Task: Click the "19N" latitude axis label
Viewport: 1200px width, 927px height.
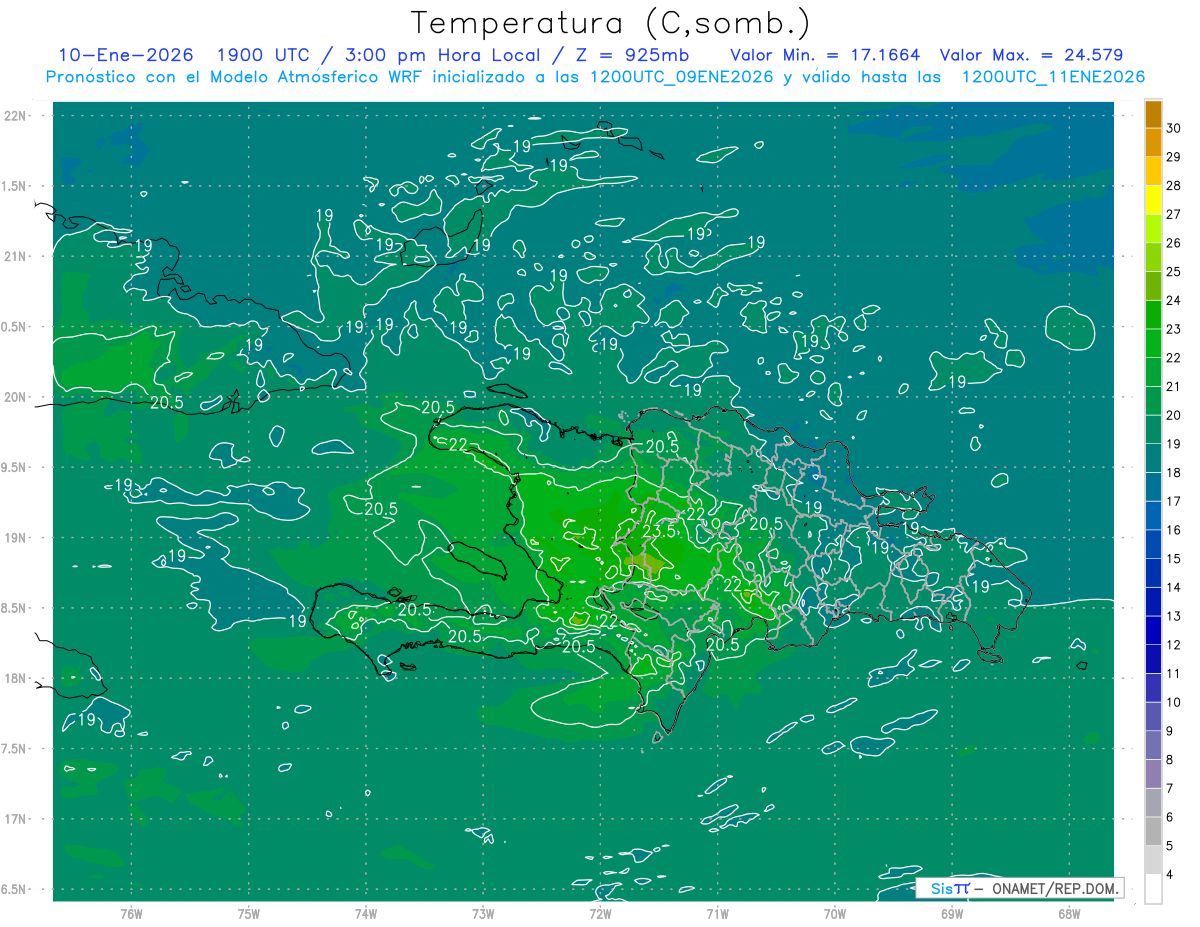Action: click(x=15, y=537)
